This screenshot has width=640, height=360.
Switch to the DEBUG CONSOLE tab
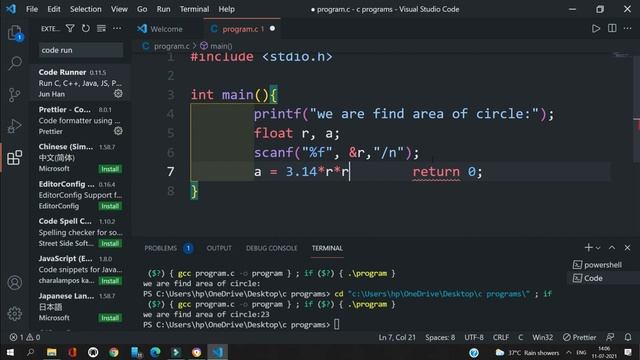tap(271, 248)
